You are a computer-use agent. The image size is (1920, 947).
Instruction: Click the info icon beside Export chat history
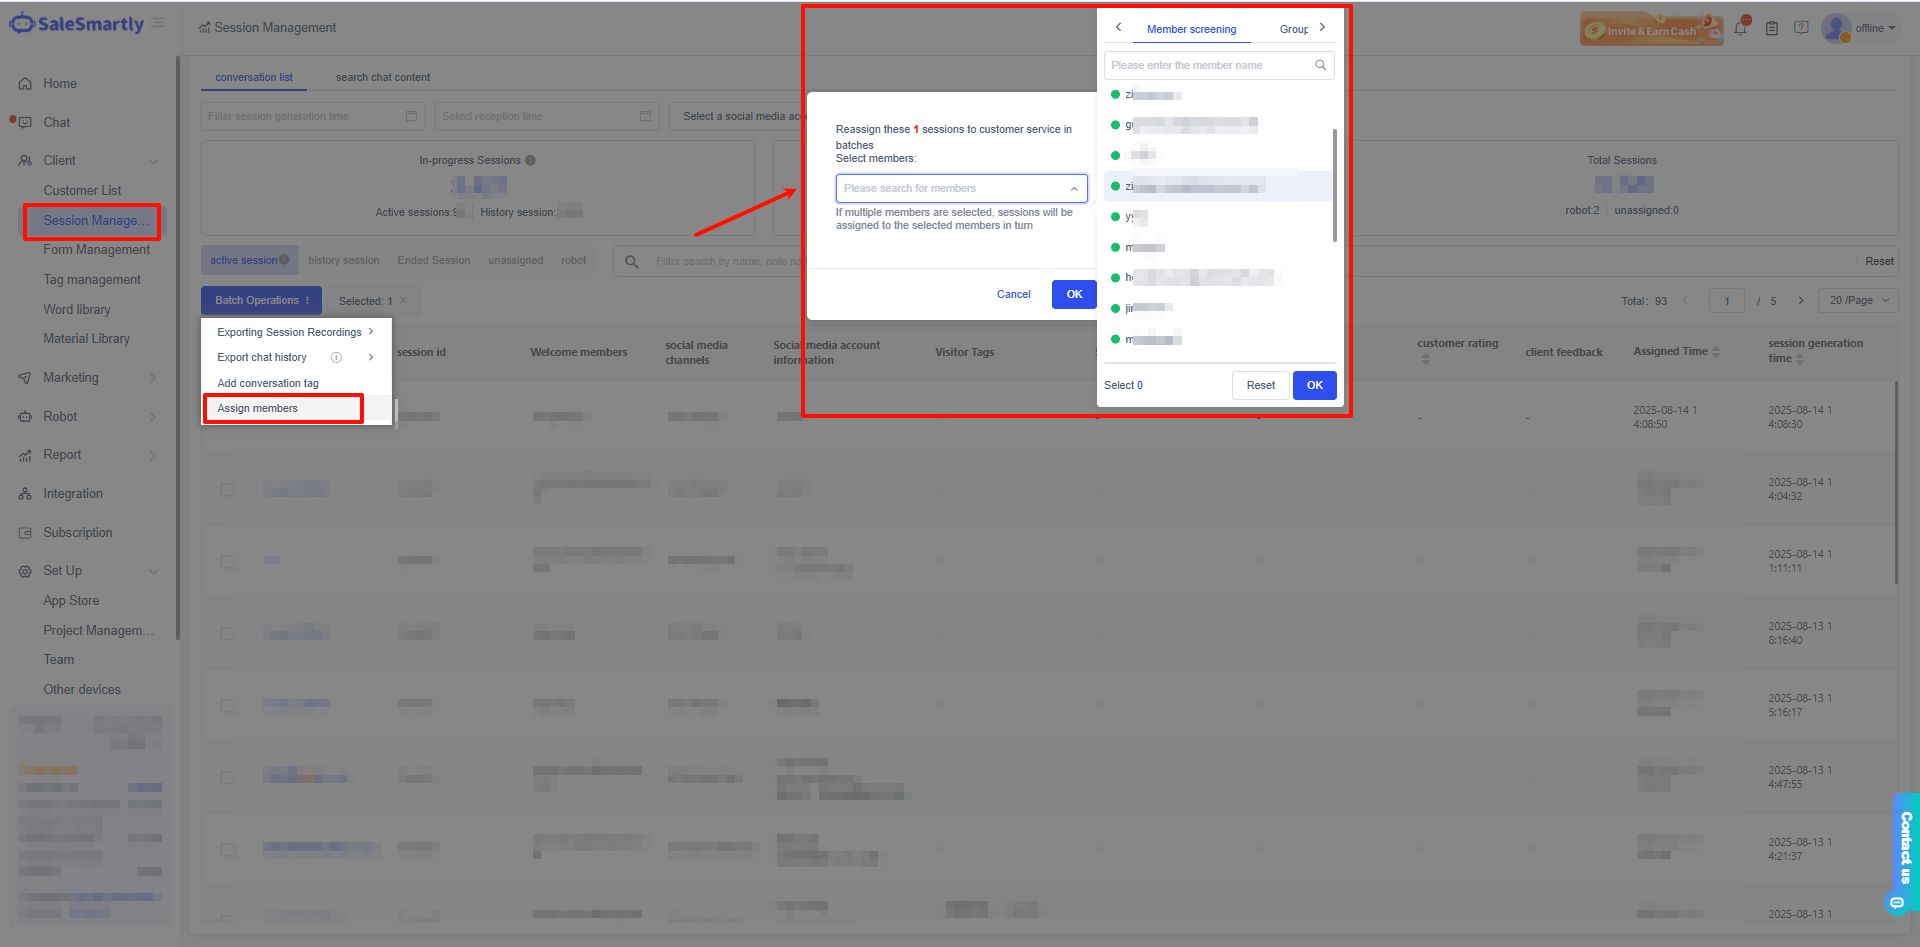point(336,358)
